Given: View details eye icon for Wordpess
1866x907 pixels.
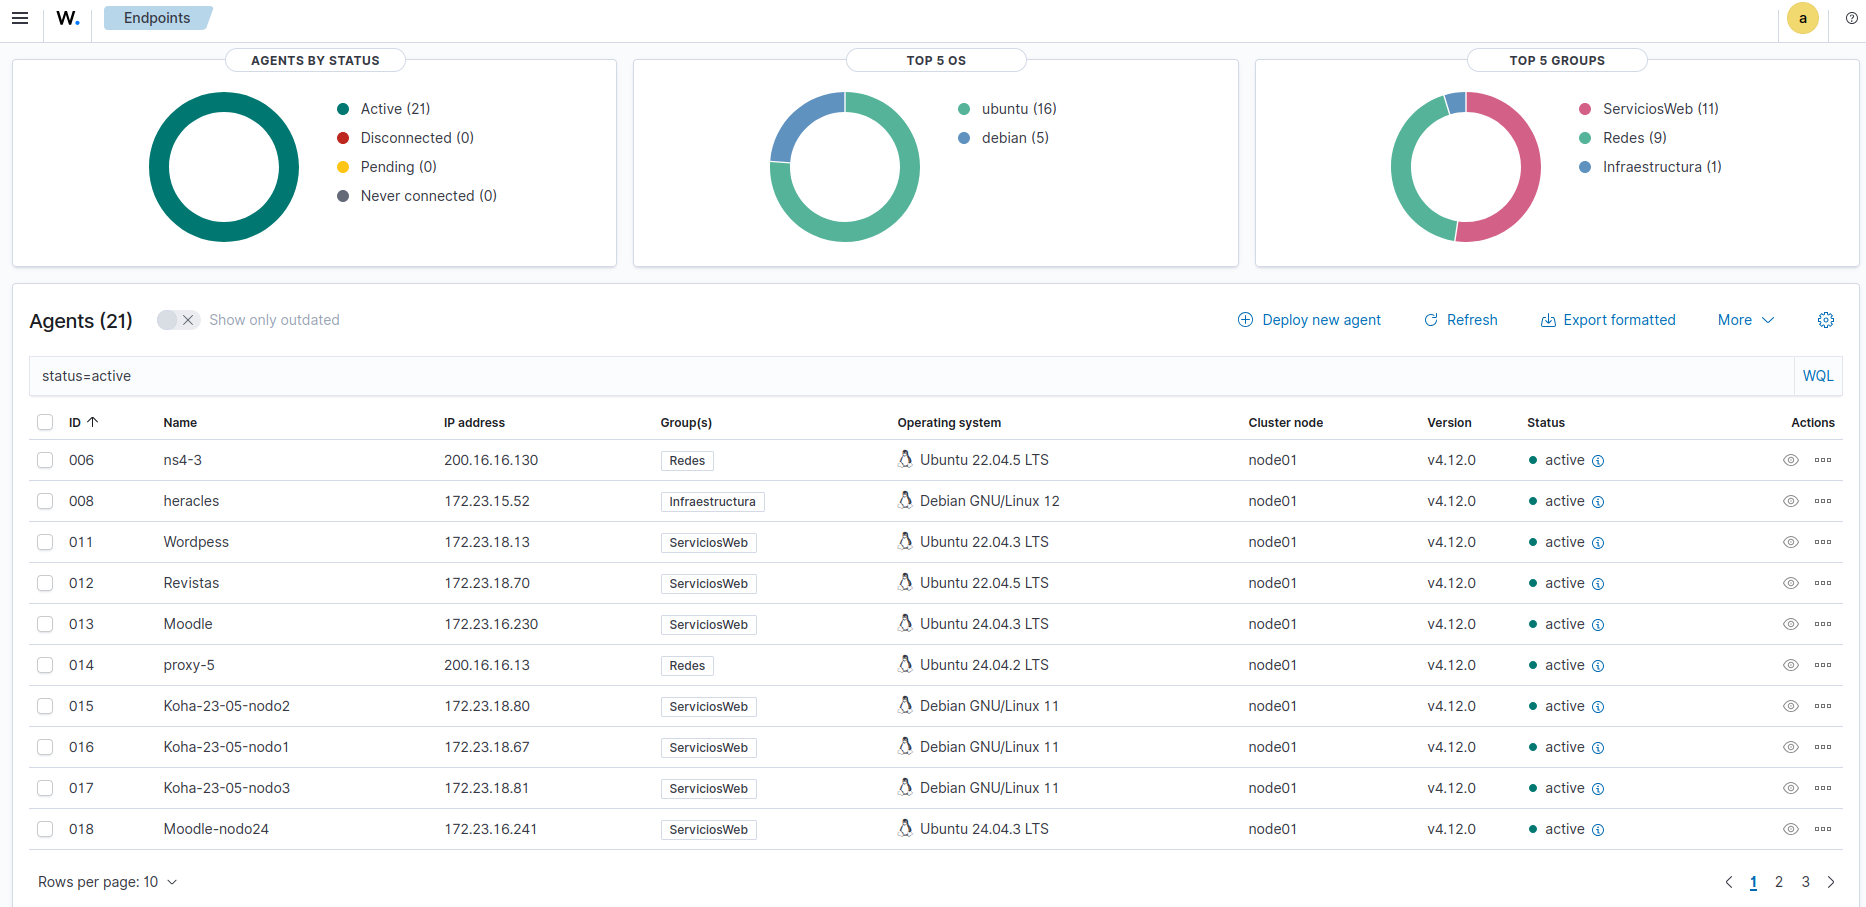Looking at the screenshot, I should pyautogui.click(x=1791, y=542).
